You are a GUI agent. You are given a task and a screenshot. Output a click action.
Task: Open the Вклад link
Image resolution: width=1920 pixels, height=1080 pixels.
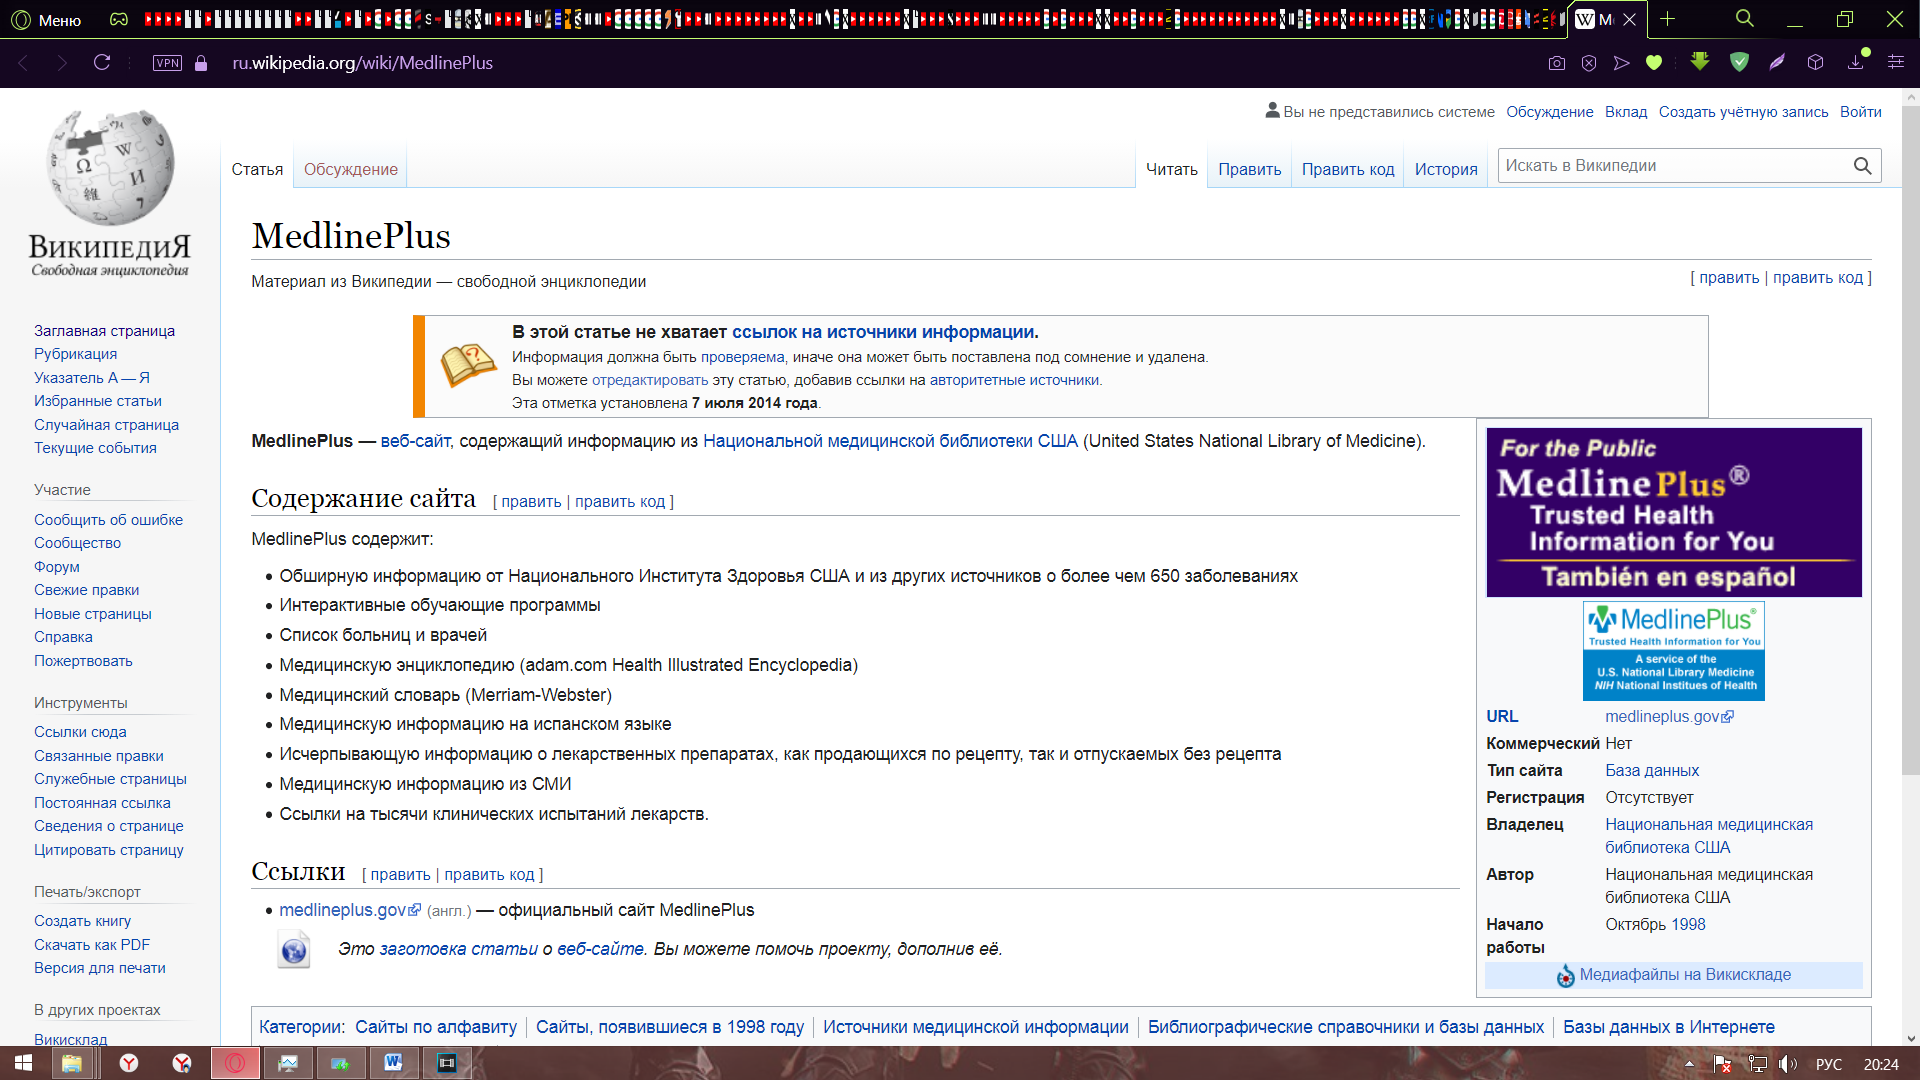[x=1626, y=112]
